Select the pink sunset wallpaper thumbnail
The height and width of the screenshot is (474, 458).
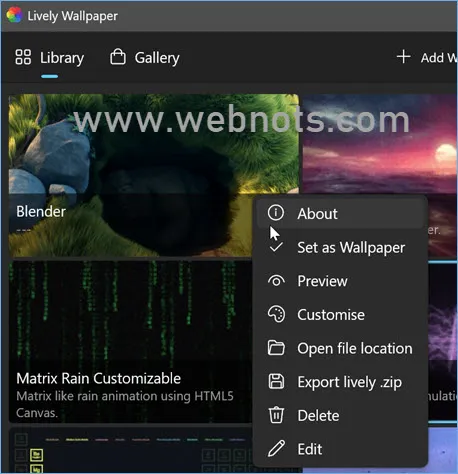(380, 144)
